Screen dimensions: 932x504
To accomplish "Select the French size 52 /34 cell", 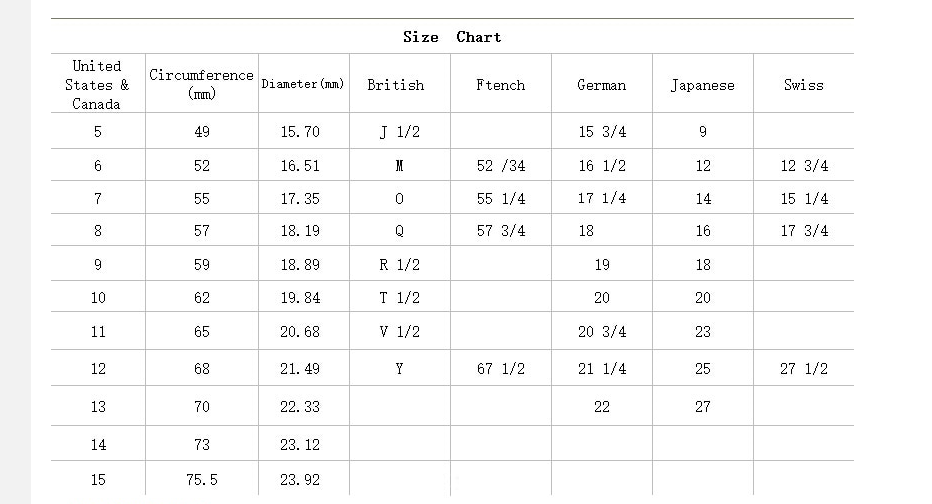I will tap(500, 166).
